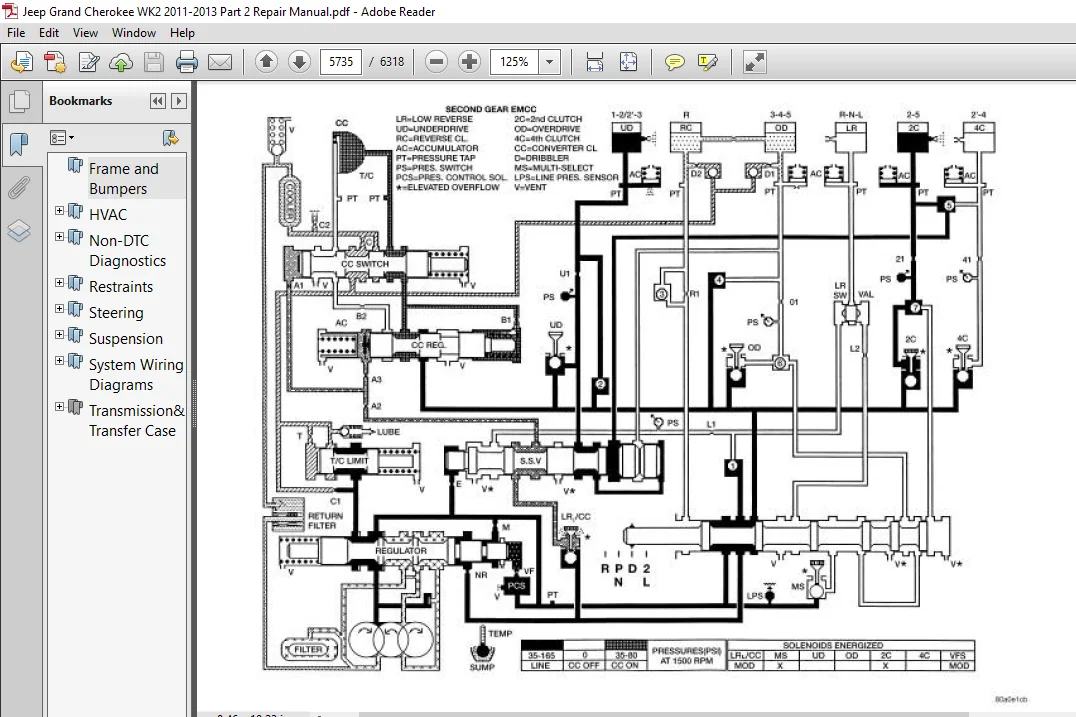Add a sticky note comment
This screenshot has width=1076, height=717.
675,62
